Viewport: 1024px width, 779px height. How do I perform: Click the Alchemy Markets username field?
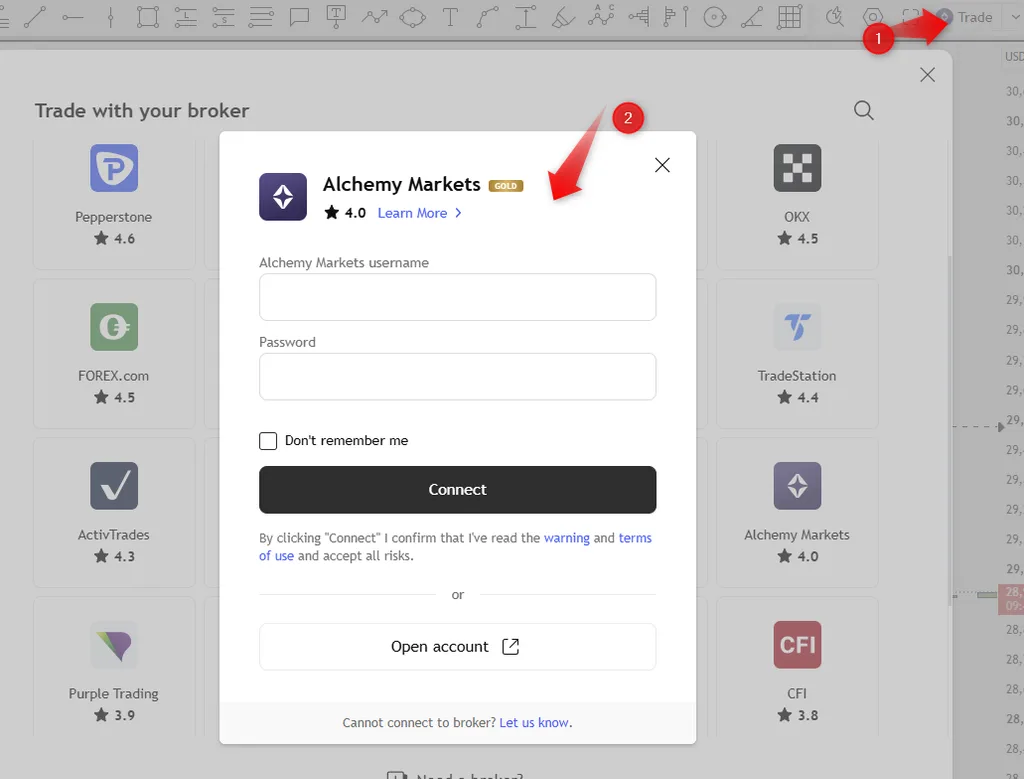[x=457, y=297]
